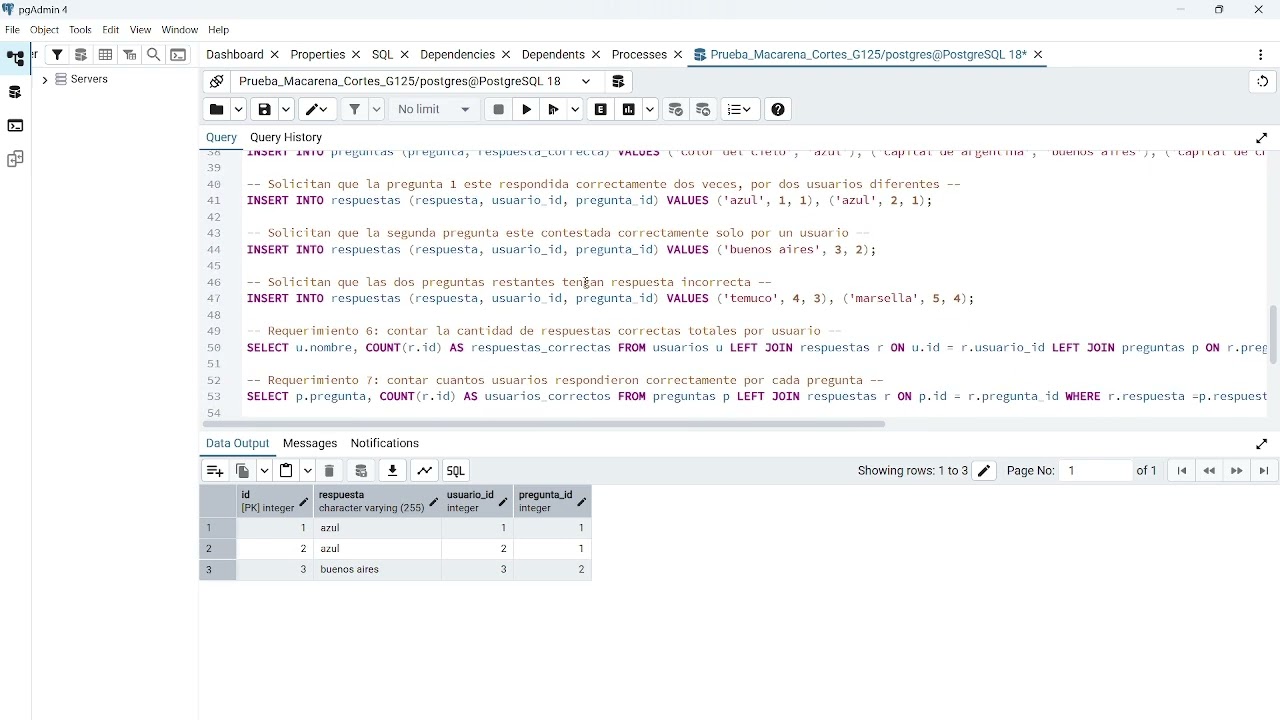
Task: Close the Processes tab
Action: 678,55
